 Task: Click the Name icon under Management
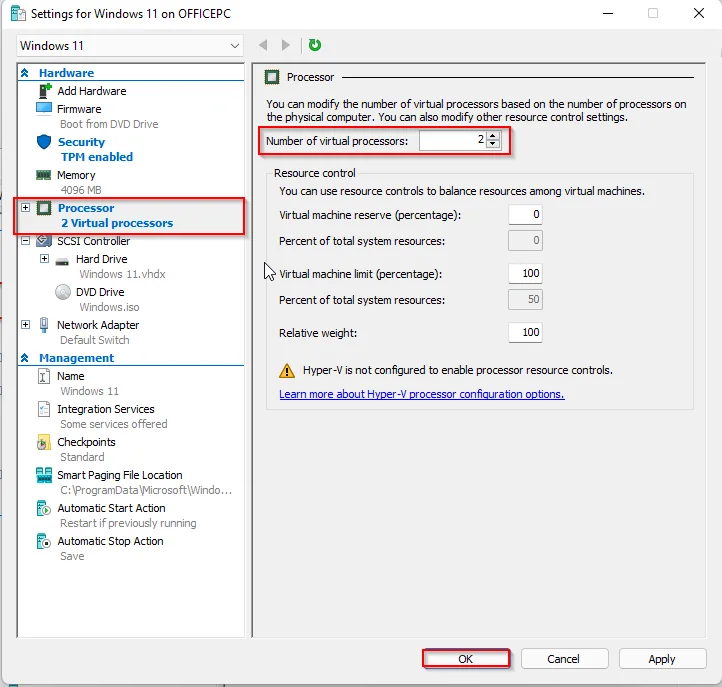[43, 376]
